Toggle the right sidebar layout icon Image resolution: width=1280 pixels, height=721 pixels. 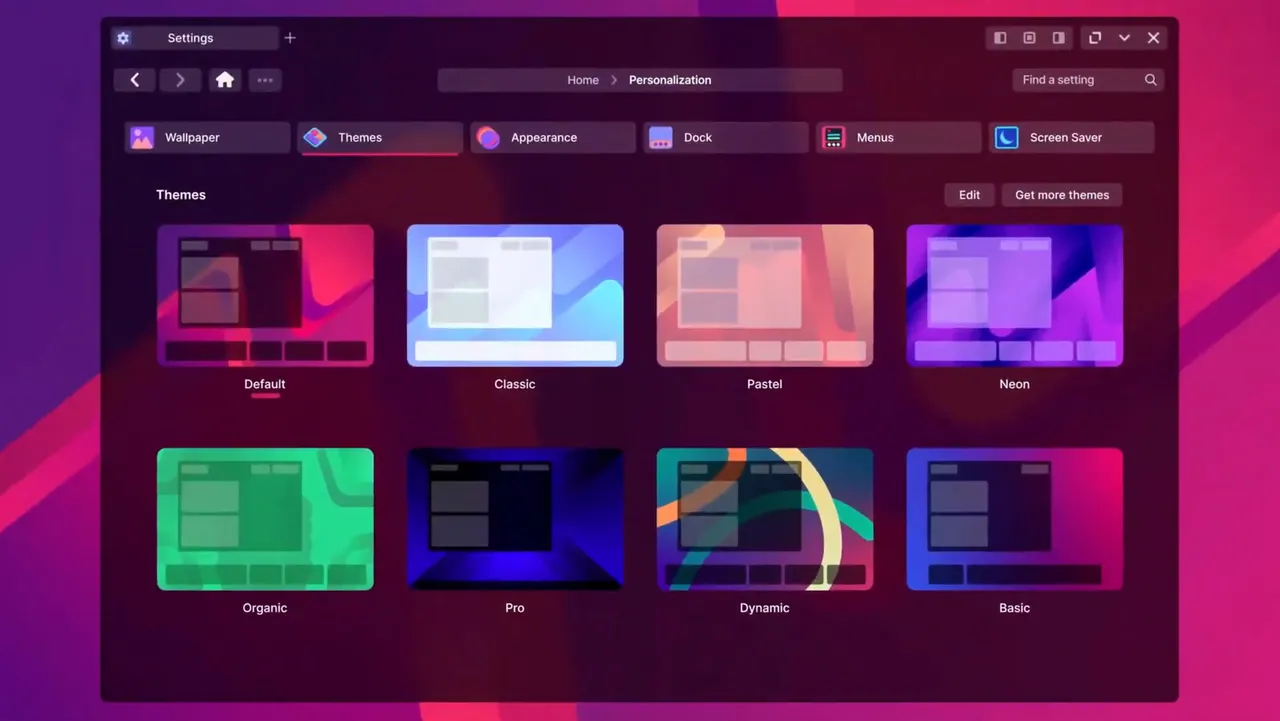1058,38
